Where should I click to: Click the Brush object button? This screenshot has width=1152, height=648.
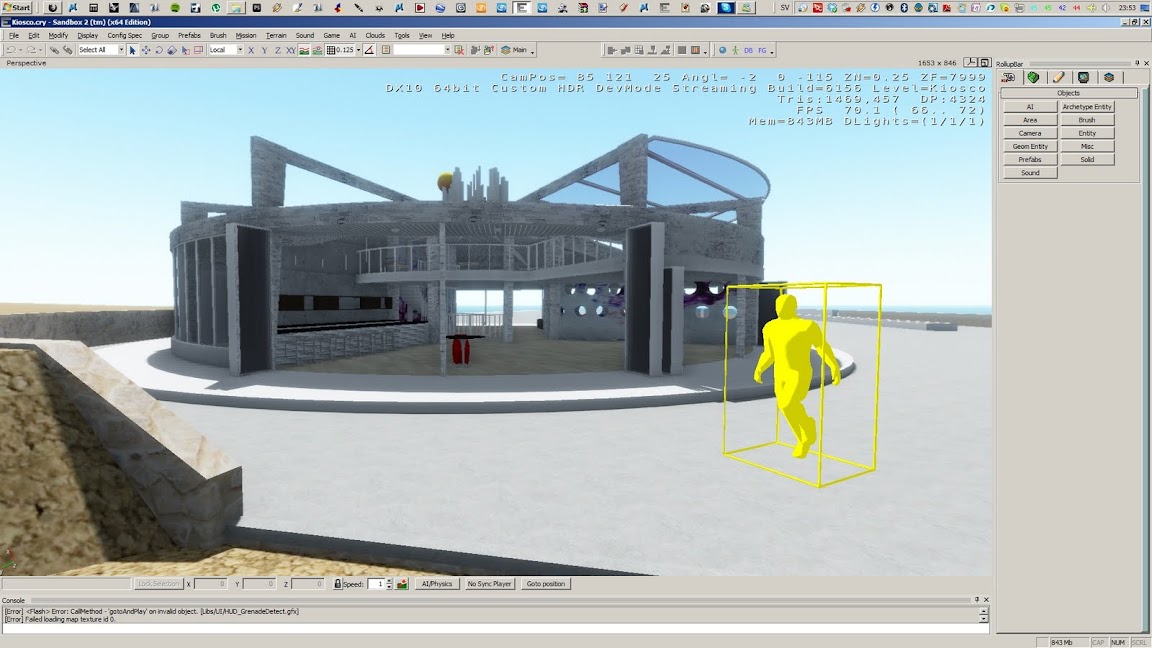click(x=1087, y=120)
